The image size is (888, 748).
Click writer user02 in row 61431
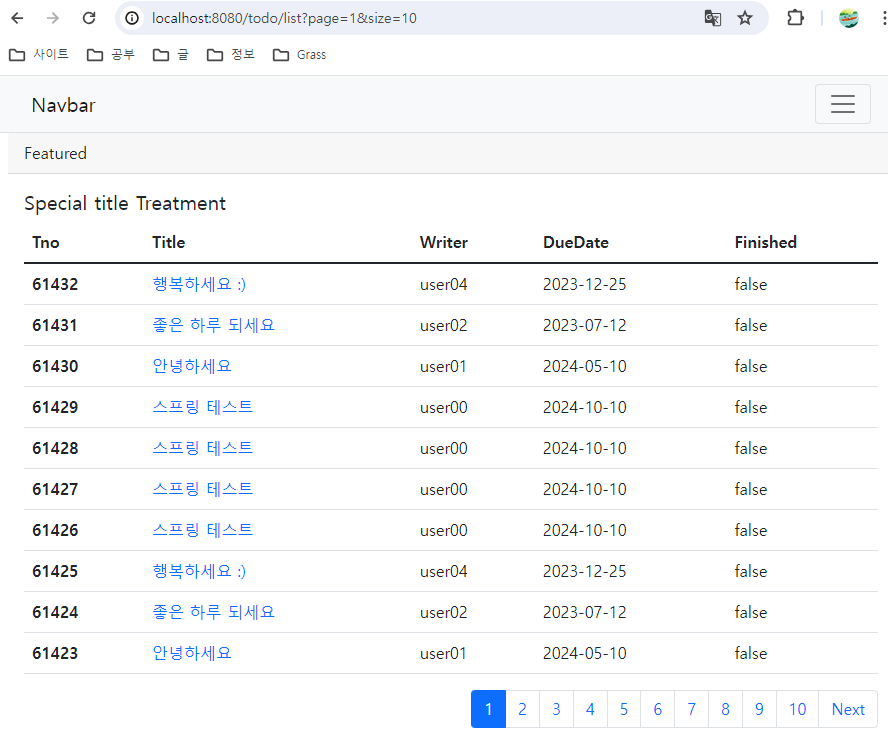444,326
